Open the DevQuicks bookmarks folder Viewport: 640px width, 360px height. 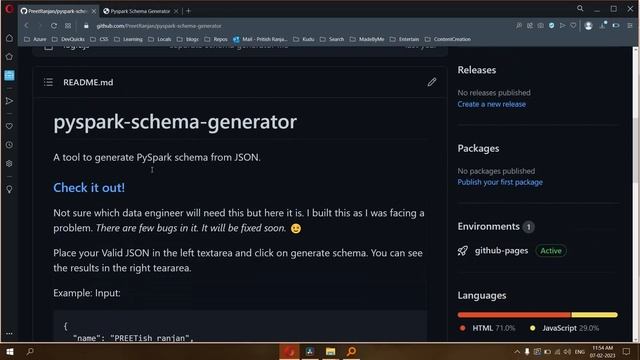pos(68,39)
